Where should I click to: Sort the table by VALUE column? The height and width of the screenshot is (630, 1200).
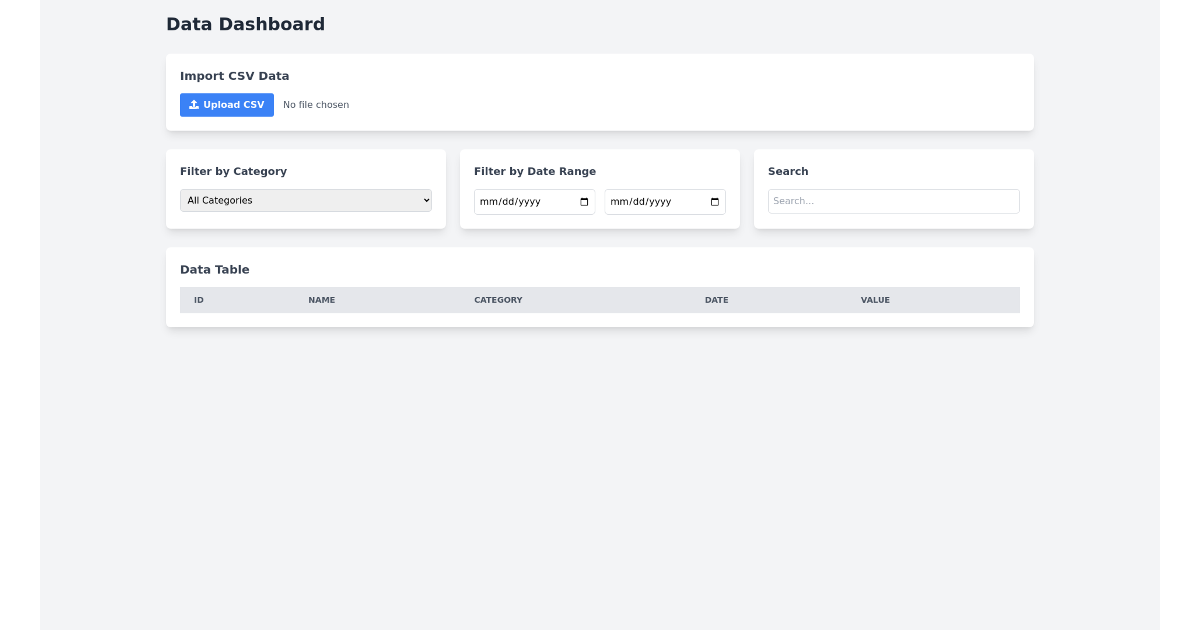pyautogui.click(x=875, y=299)
